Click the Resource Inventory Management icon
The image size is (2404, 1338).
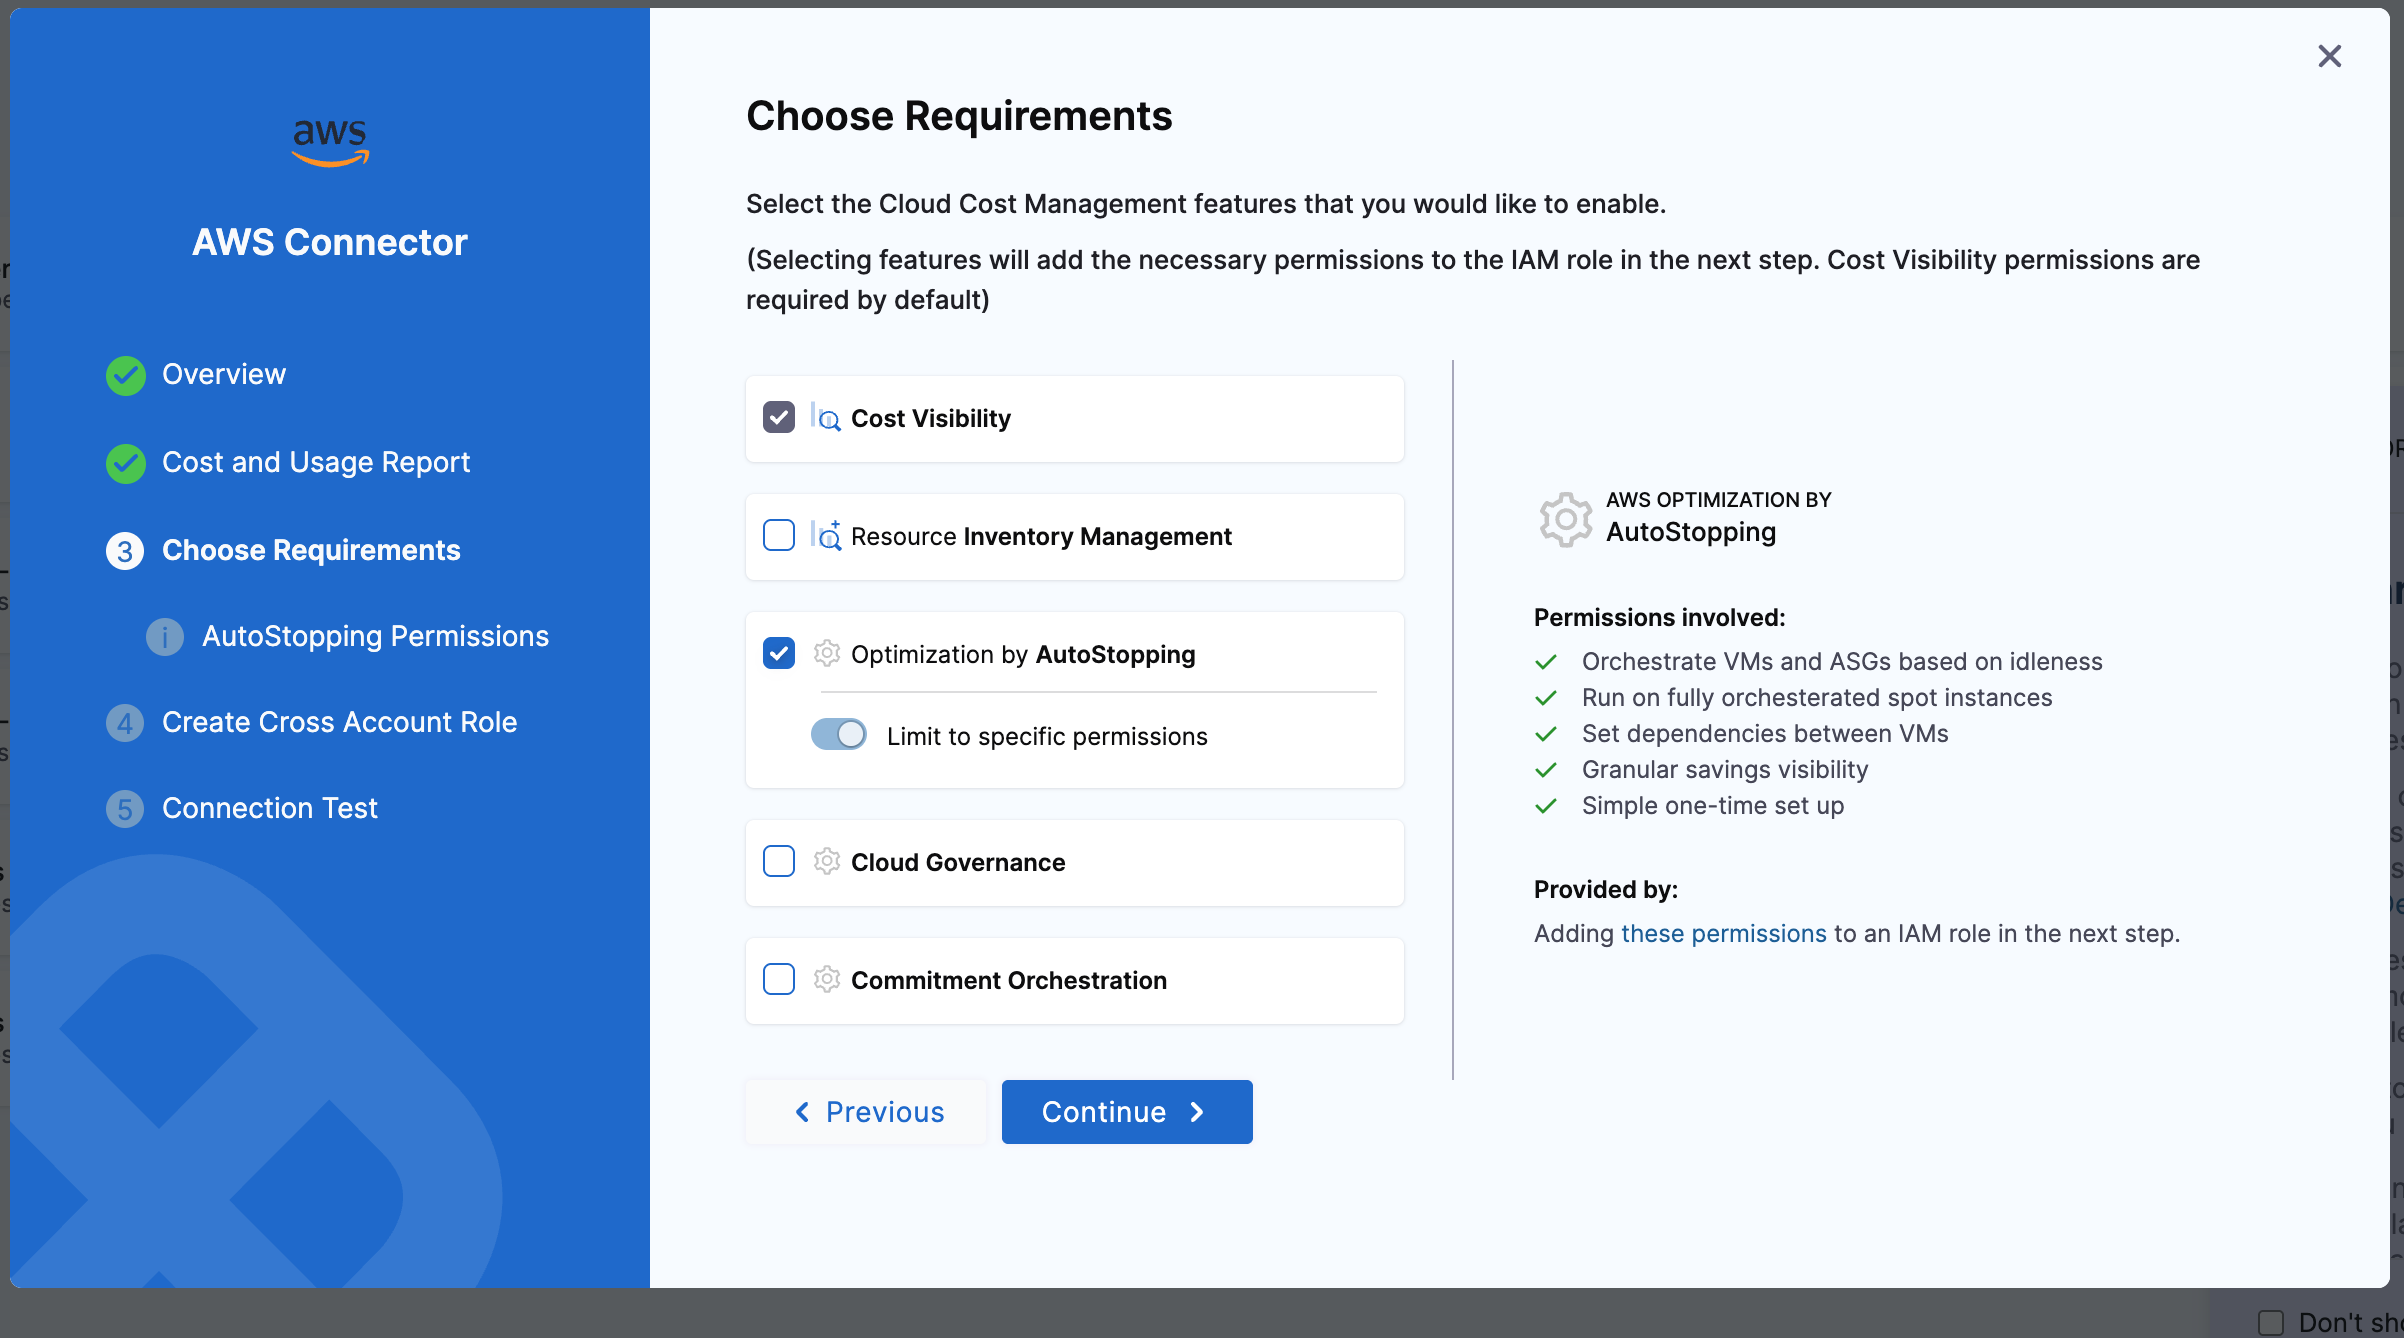(826, 536)
